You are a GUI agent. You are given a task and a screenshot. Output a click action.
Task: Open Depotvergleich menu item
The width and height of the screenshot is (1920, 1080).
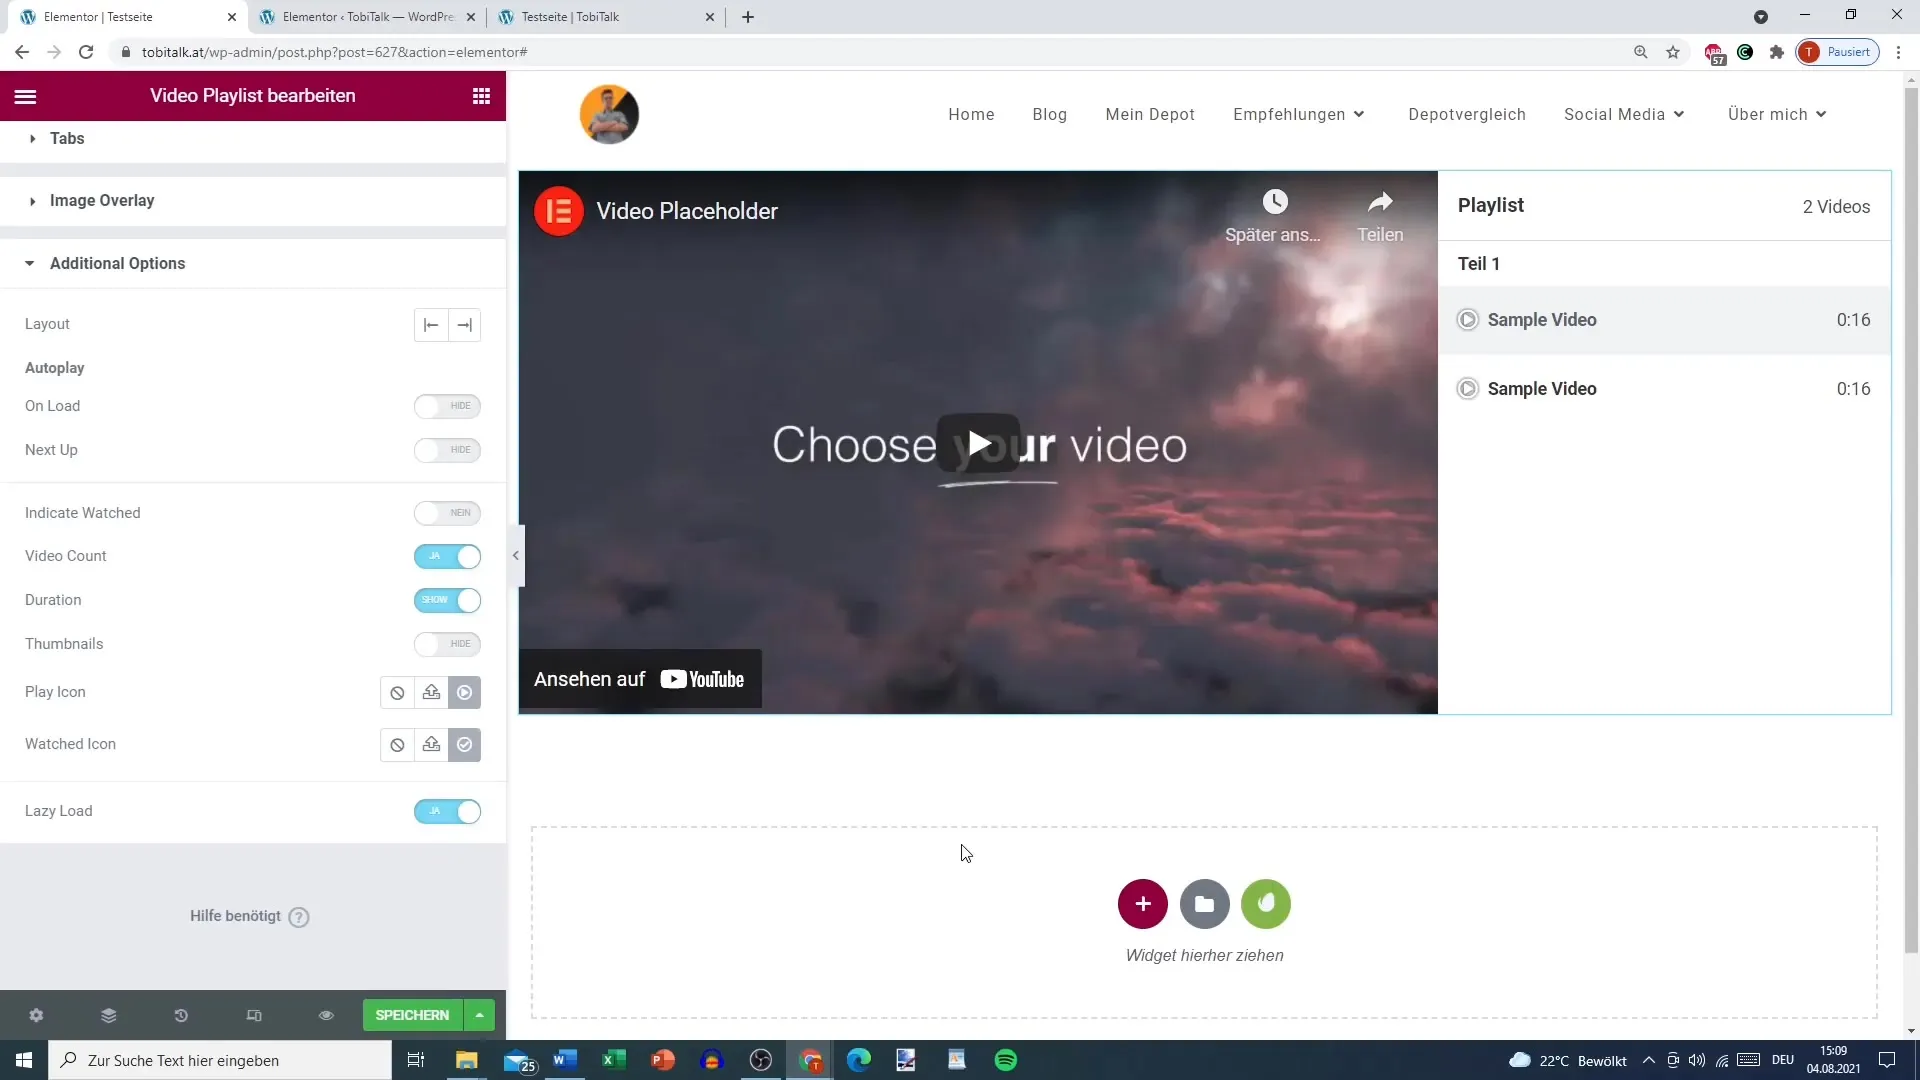coord(1467,114)
